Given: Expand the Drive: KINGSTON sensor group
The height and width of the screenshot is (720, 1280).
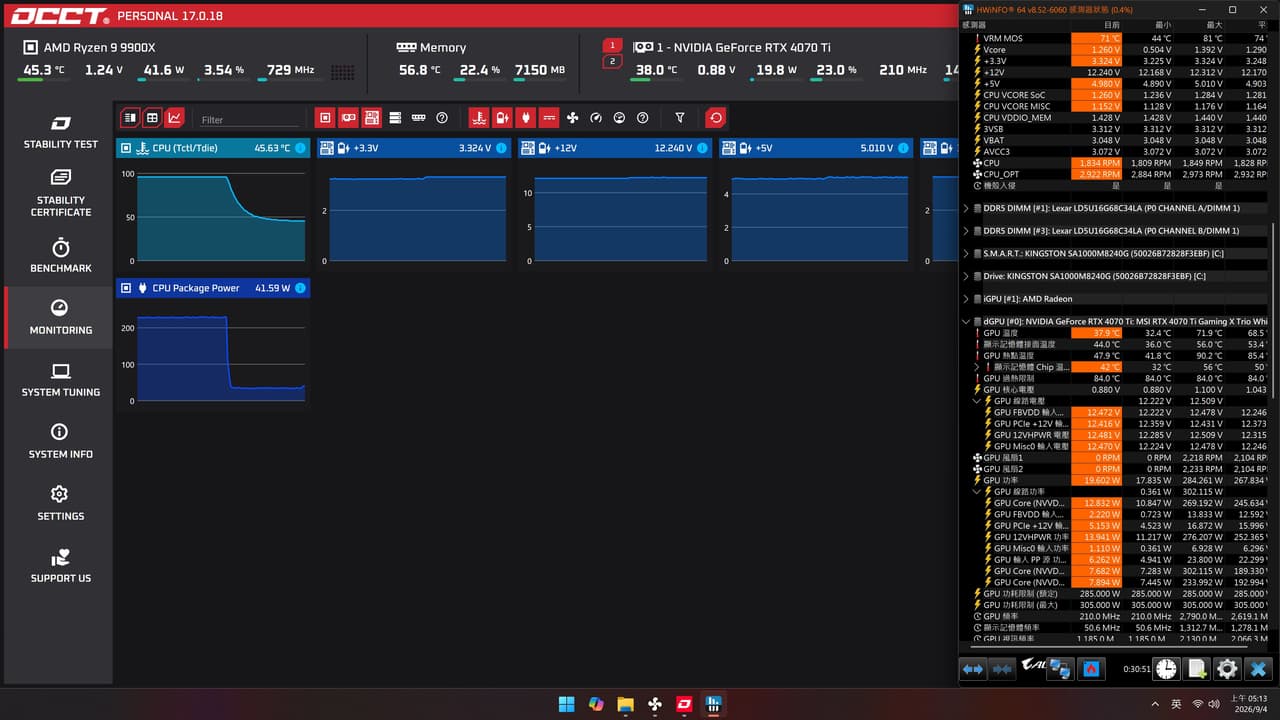Looking at the screenshot, I should [966, 276].
